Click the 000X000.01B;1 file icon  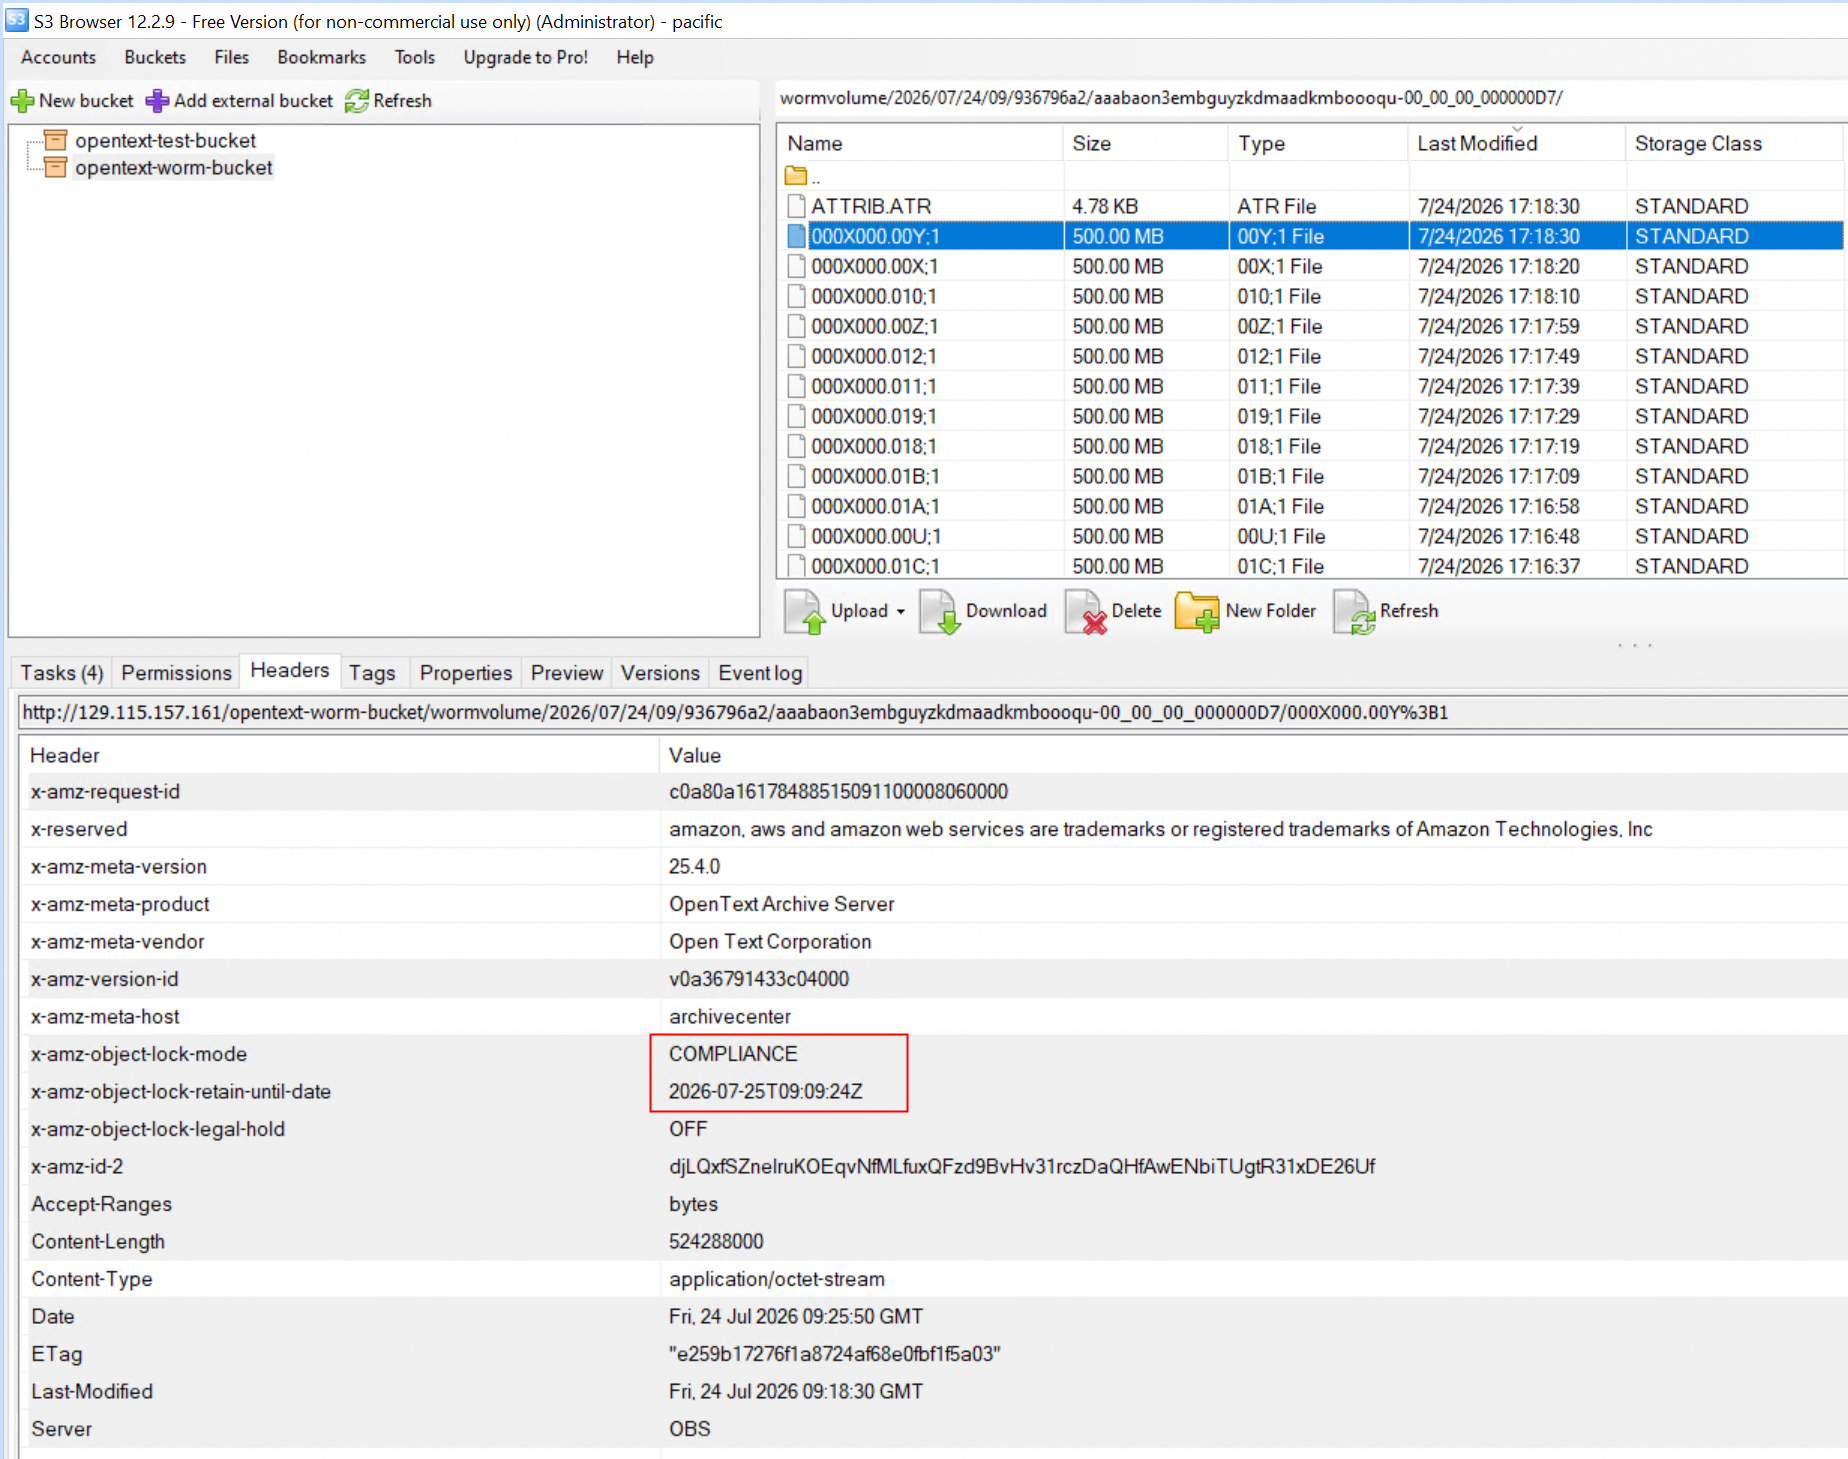pos(796,476)
